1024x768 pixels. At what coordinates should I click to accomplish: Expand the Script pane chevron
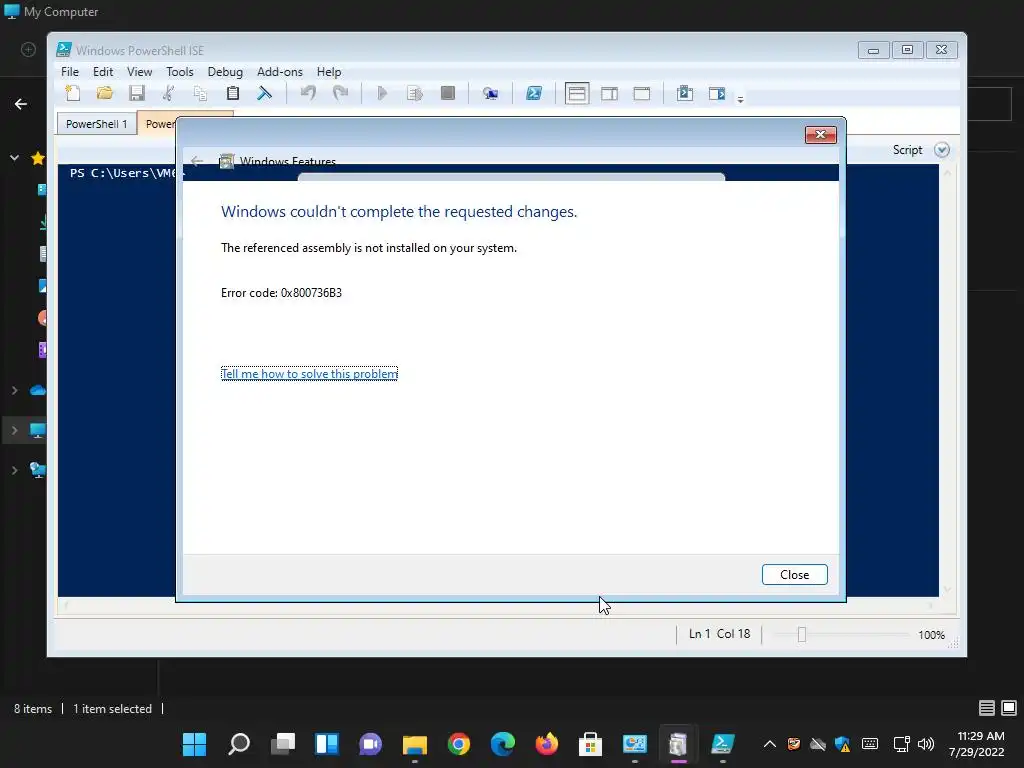tap(941, 150)
